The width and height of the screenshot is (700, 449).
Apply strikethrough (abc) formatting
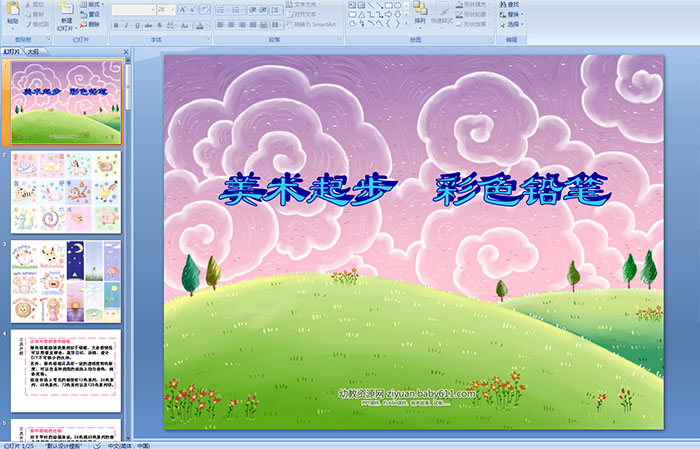[148, 25]
